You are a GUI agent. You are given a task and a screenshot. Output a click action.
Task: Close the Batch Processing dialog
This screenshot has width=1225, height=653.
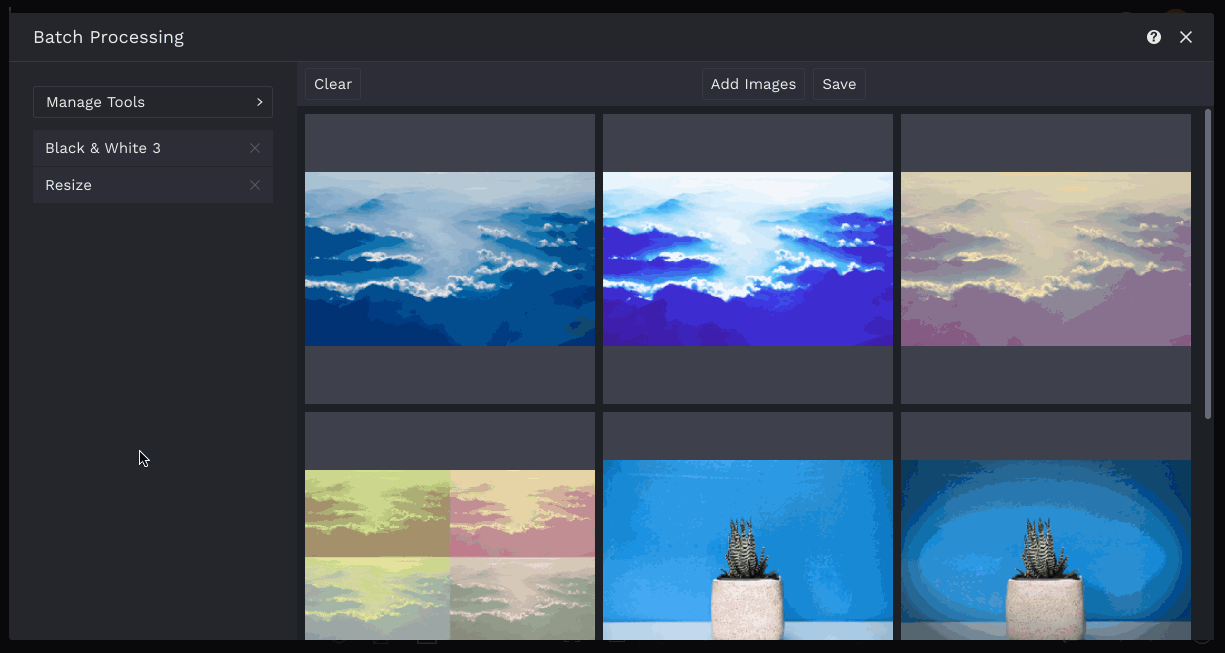click(1186, 37)
